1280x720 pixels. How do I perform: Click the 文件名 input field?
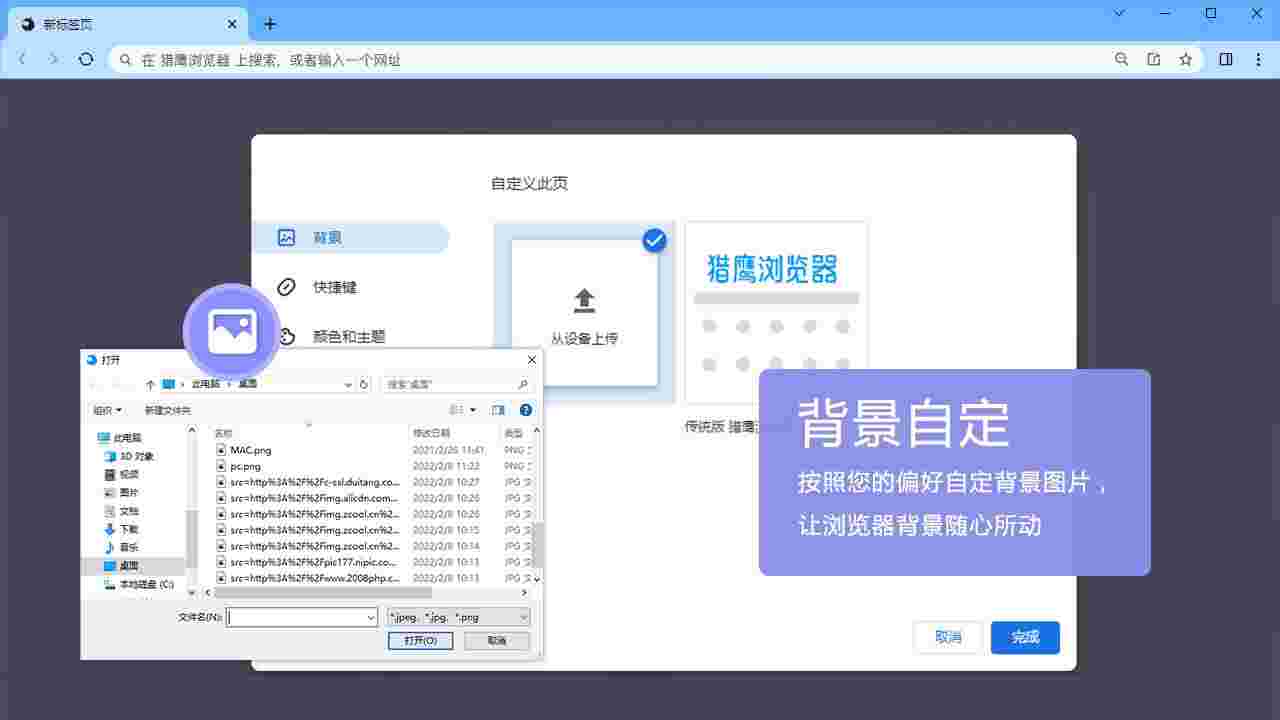pyautogui.click(x=300, y=617)
